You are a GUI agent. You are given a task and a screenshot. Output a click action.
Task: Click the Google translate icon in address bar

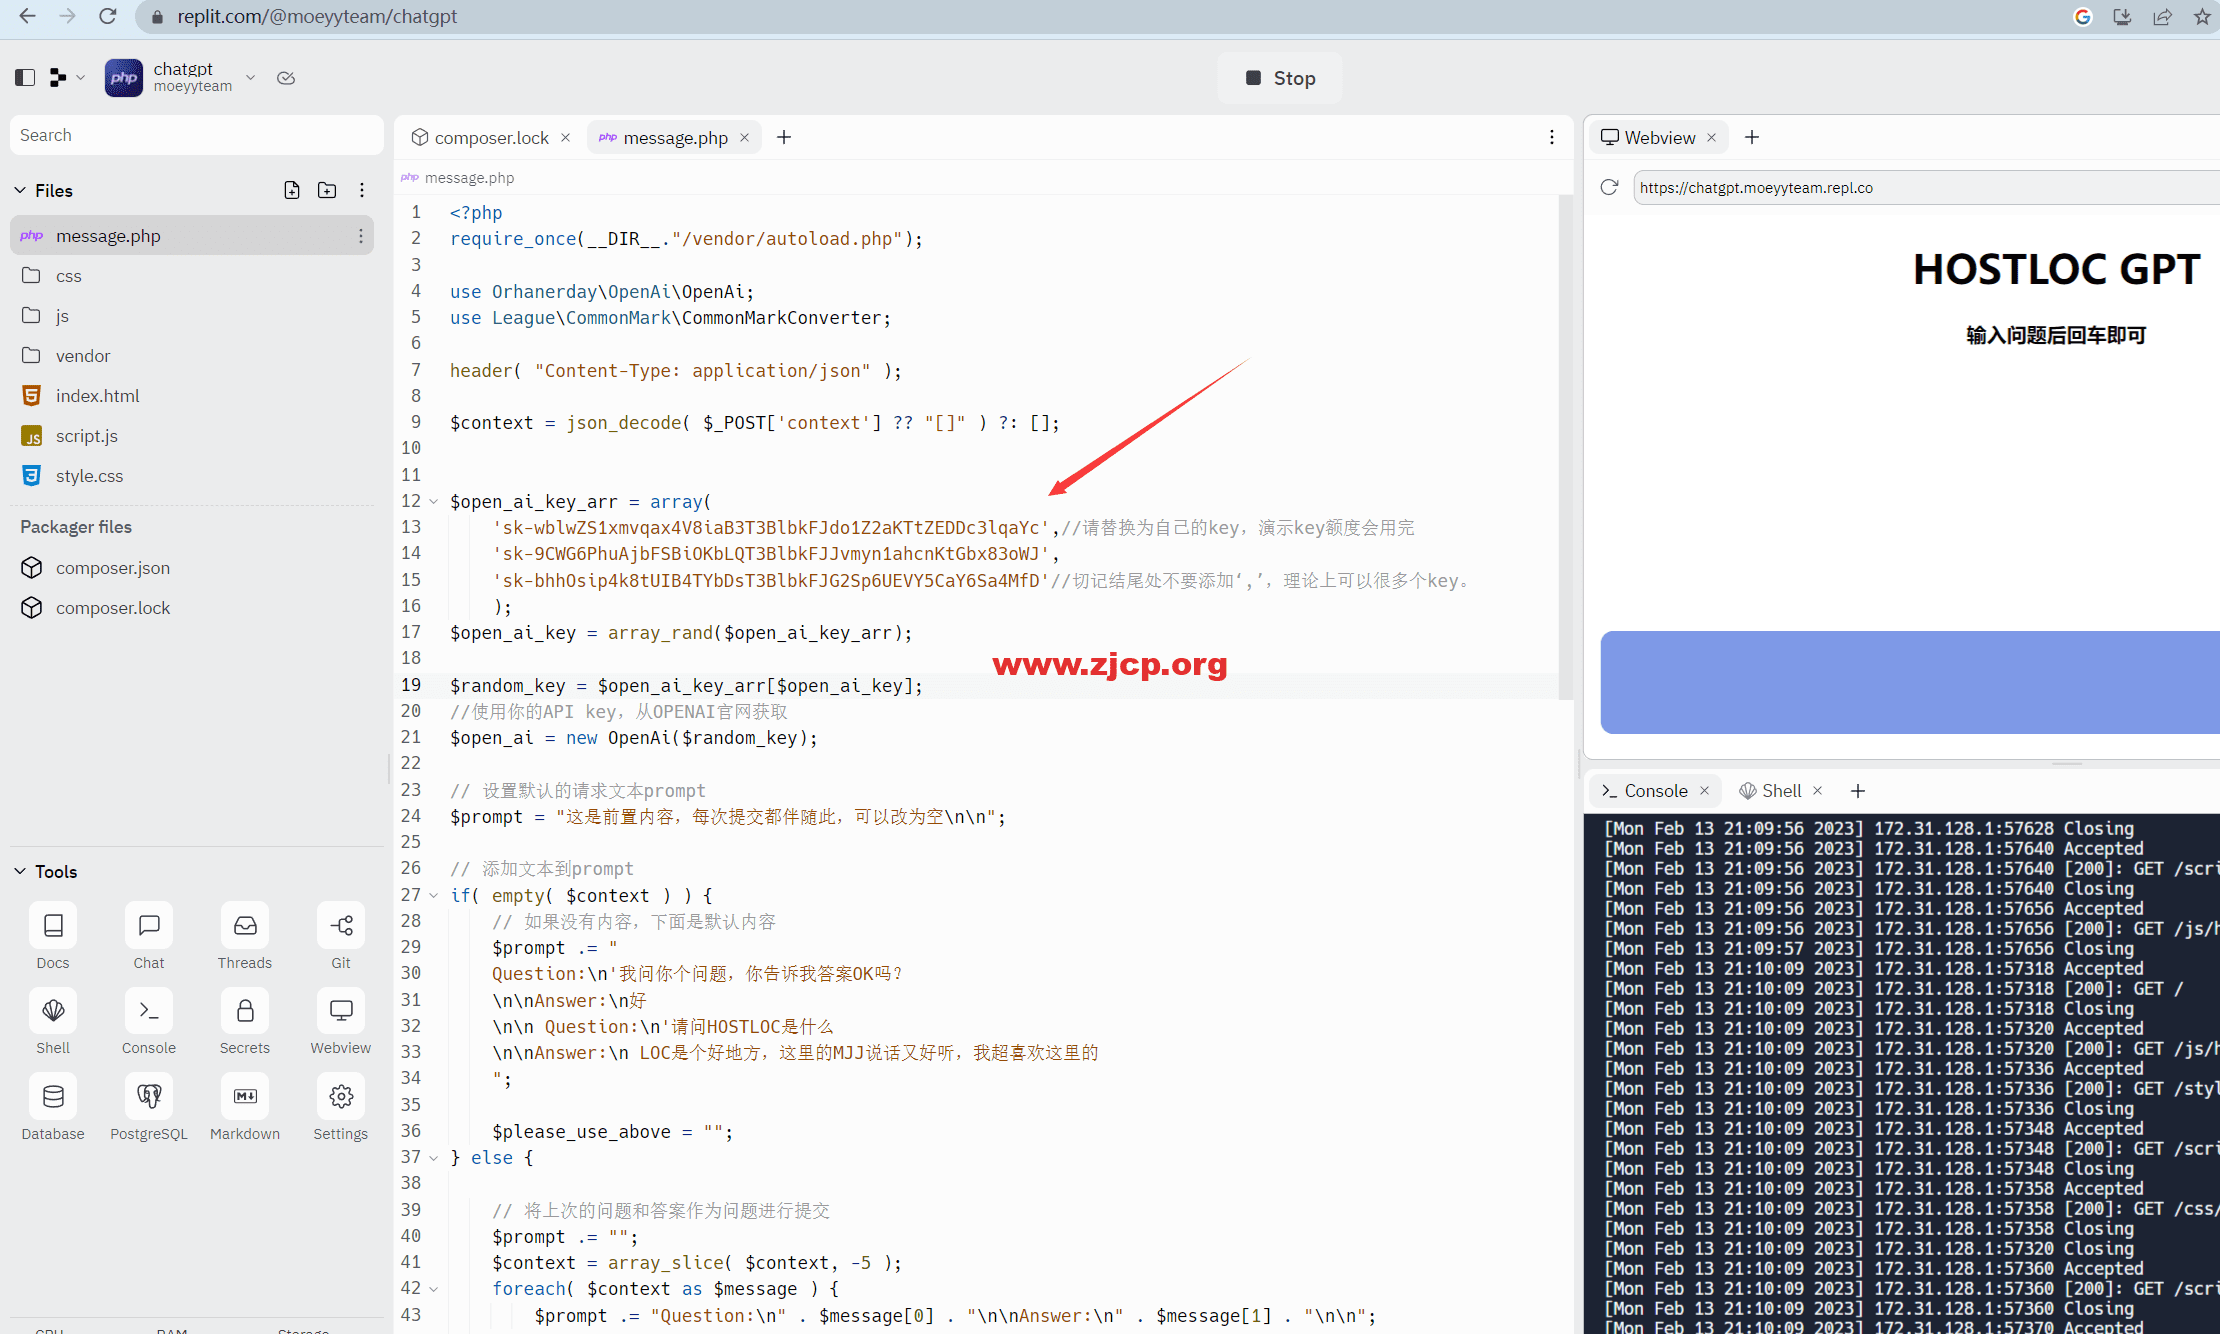(2083, 16)
